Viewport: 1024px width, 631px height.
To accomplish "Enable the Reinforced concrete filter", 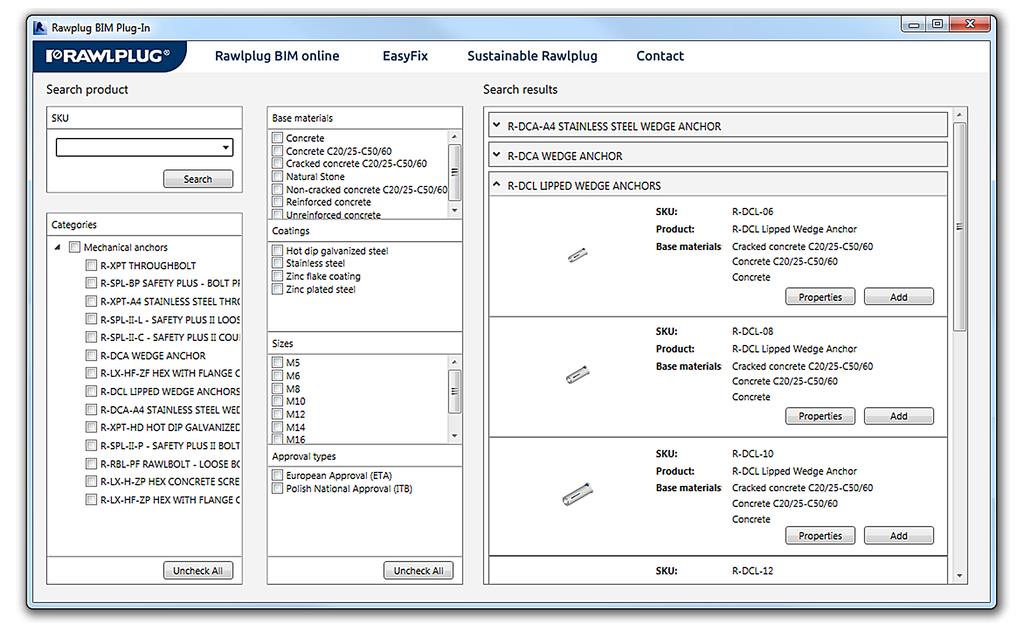I will point(278,202).
